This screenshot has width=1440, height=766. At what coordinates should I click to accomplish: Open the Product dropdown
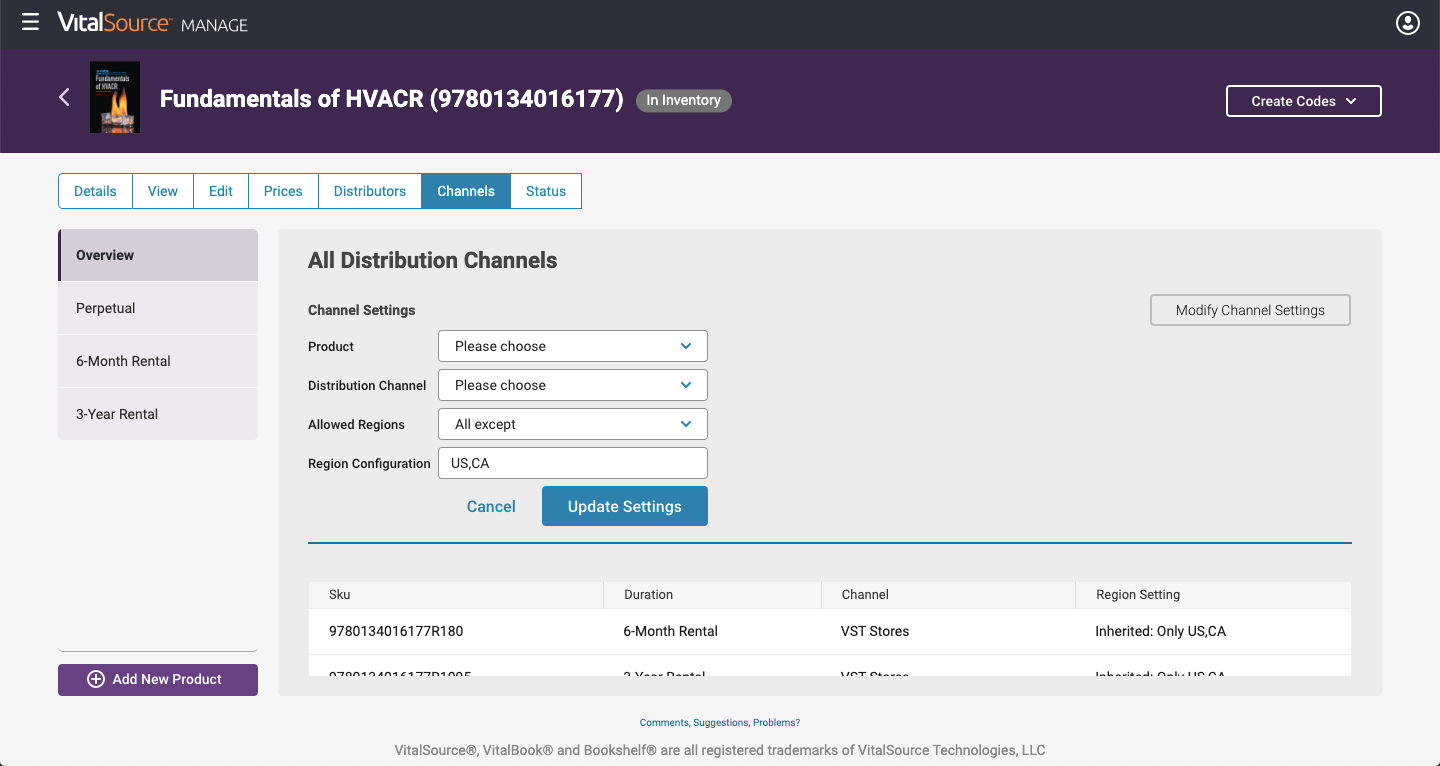coord(573,346)
